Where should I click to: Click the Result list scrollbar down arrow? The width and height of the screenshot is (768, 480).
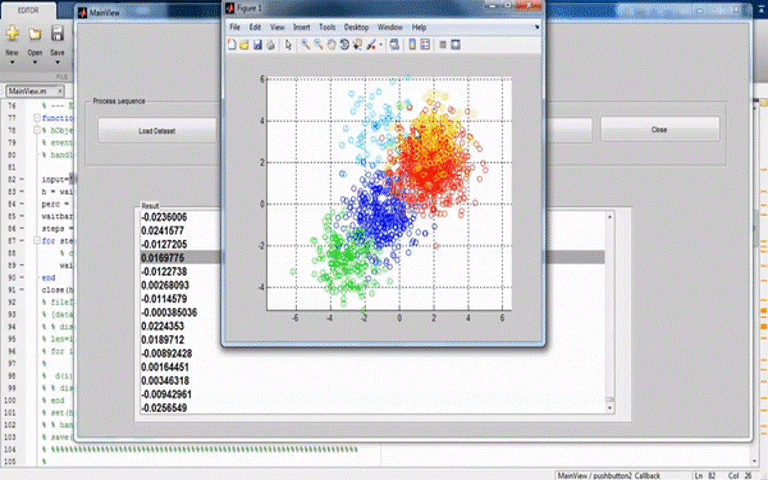click(610, 408)
